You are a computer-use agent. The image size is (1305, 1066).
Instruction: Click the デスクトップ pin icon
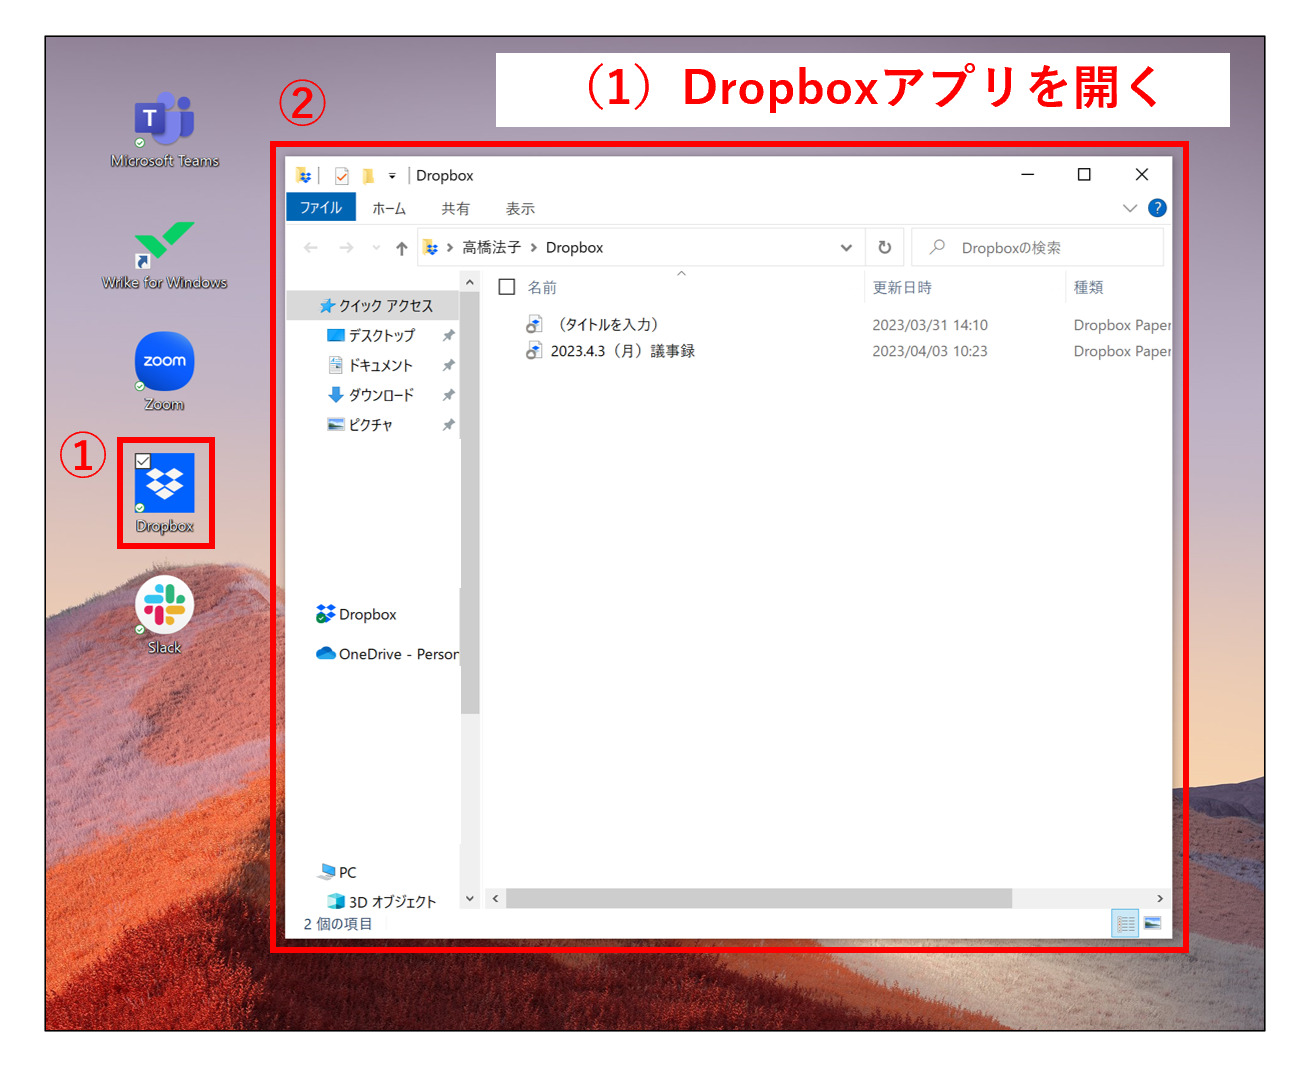(x=448, y=335)
